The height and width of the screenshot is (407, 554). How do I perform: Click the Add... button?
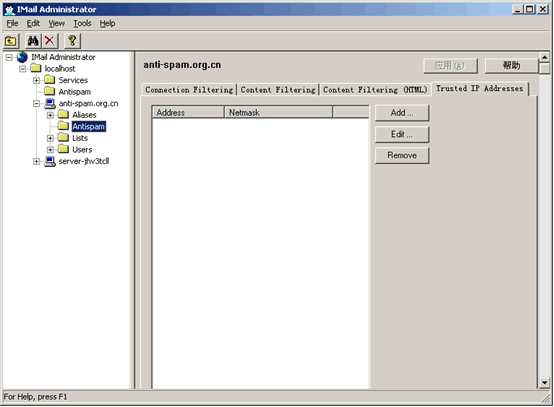(x=402, y=113)
